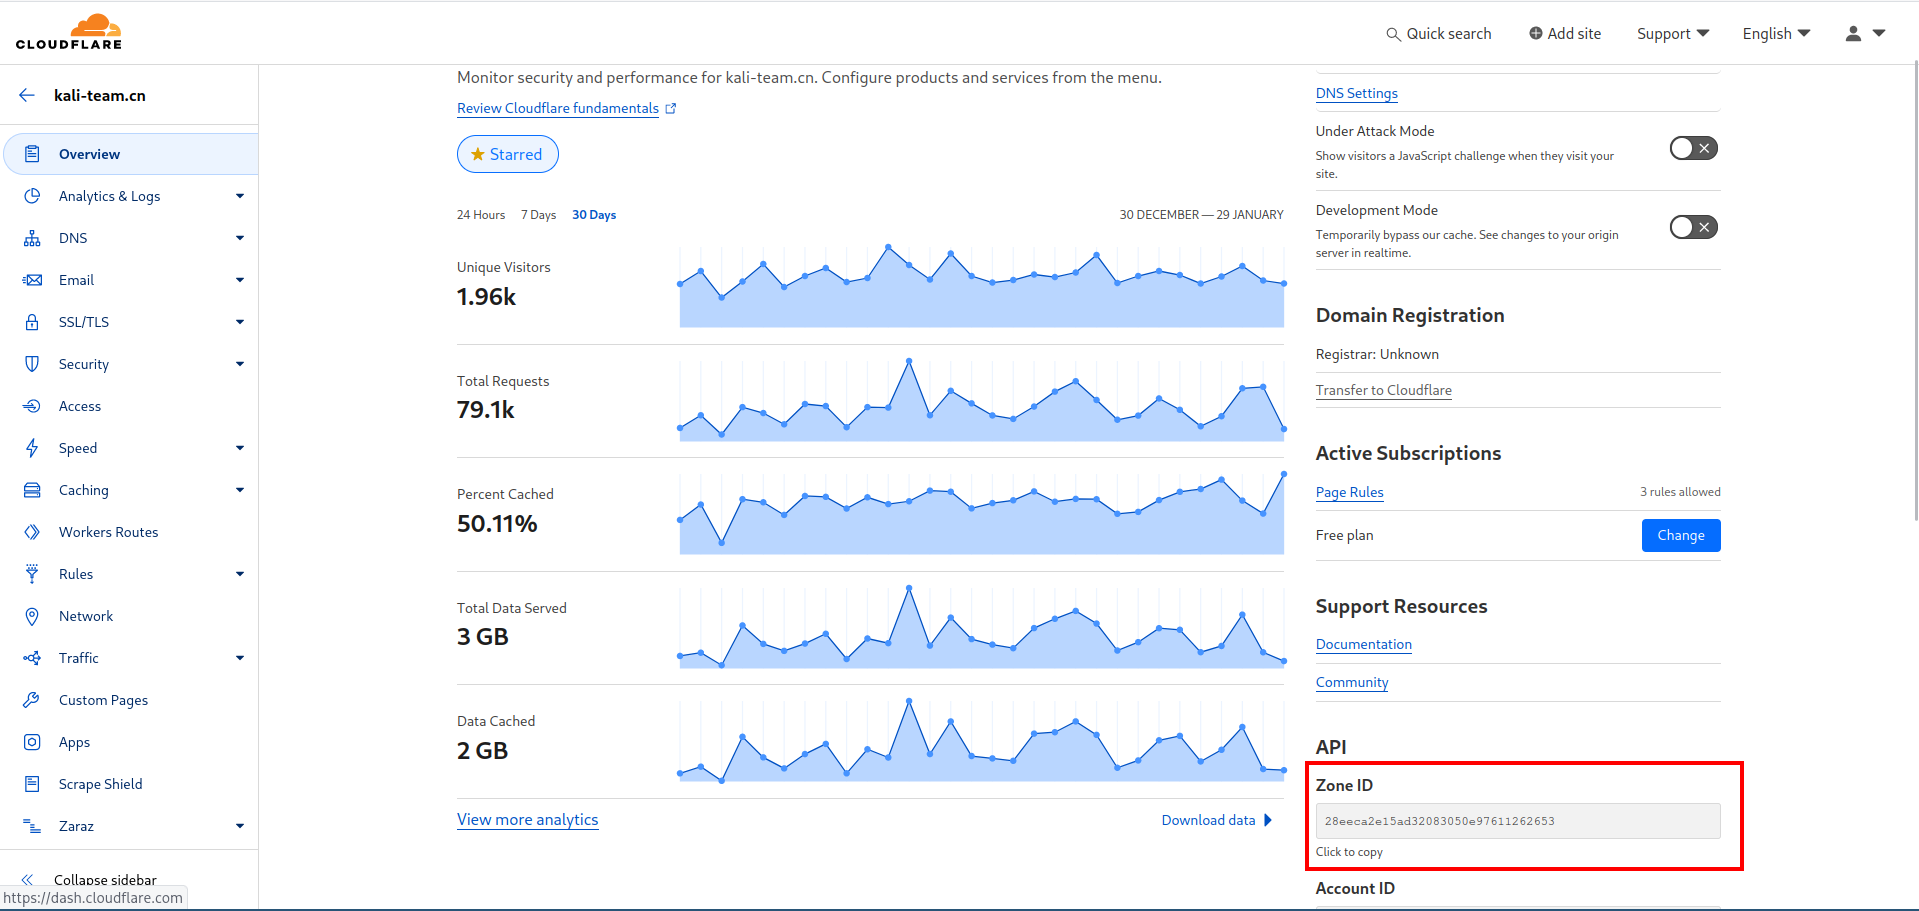Viewport: 1919px width, 911px height.
Task: Click the Overview clipboard icon
Action: (32, 154)
